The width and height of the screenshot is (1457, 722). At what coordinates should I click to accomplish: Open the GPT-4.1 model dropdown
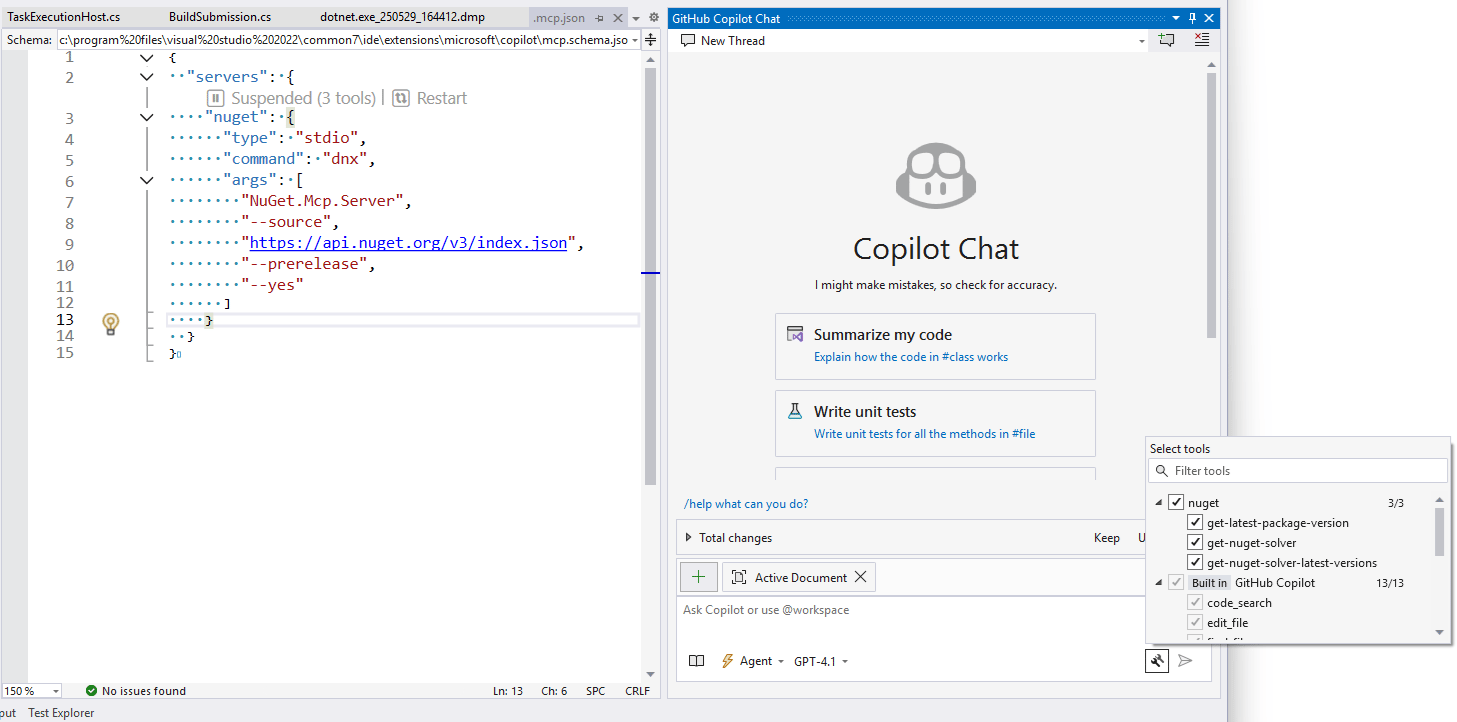821,661
